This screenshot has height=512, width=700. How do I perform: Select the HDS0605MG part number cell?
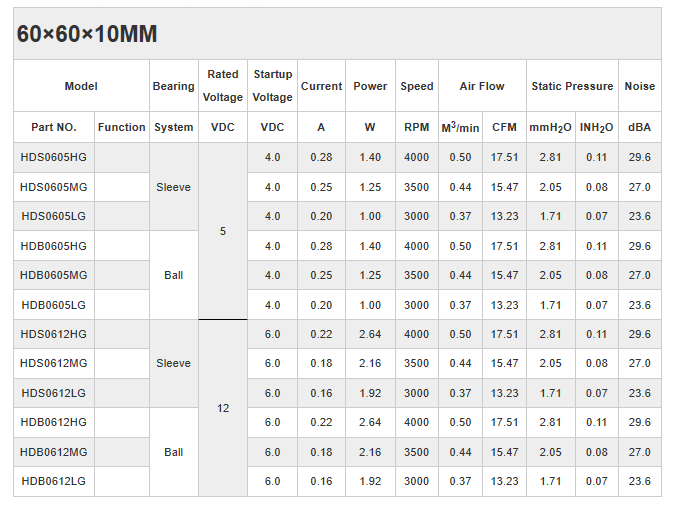(54, 187)
